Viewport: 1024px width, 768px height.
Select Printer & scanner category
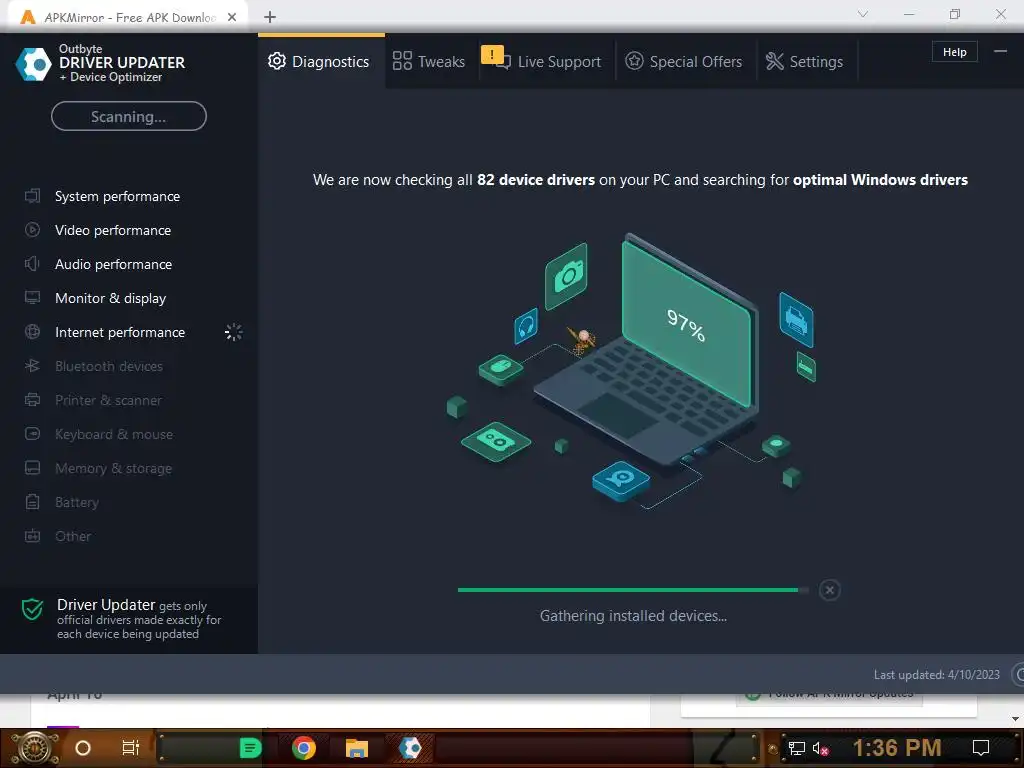[x=108, y=400]
